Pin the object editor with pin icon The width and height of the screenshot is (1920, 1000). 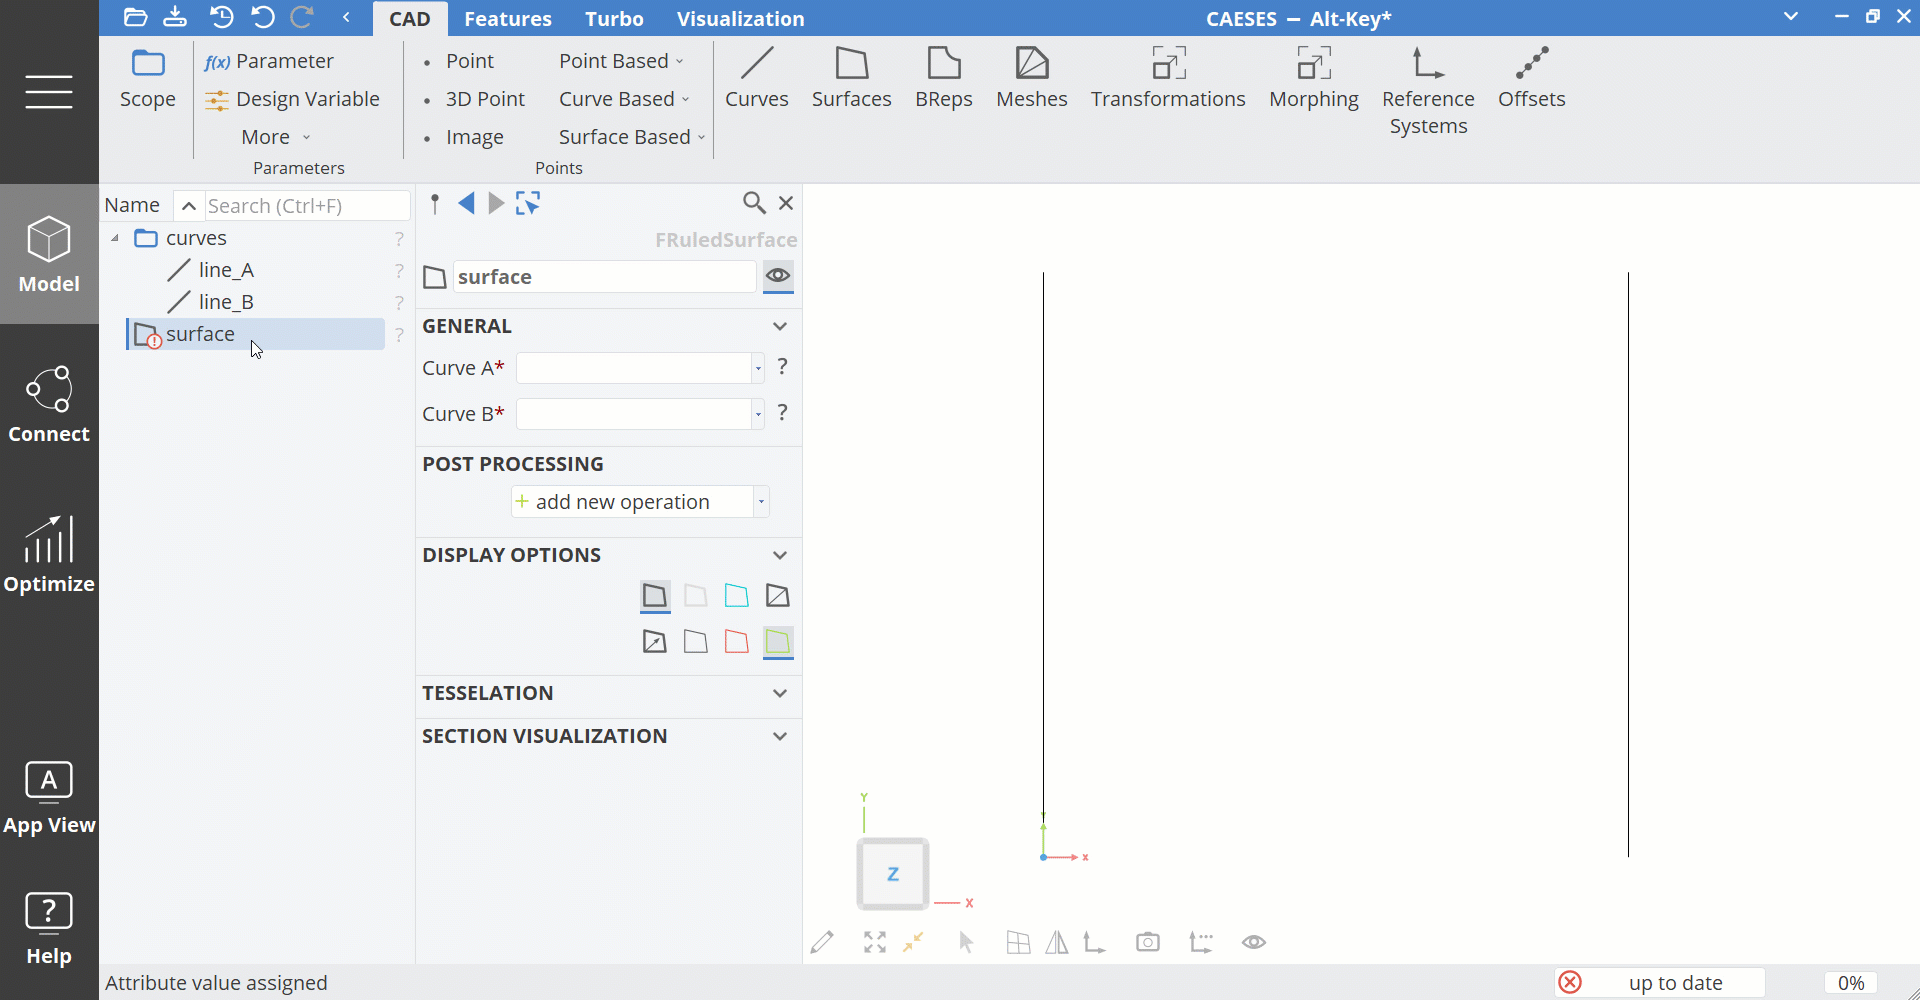click(x=435, y=204)
